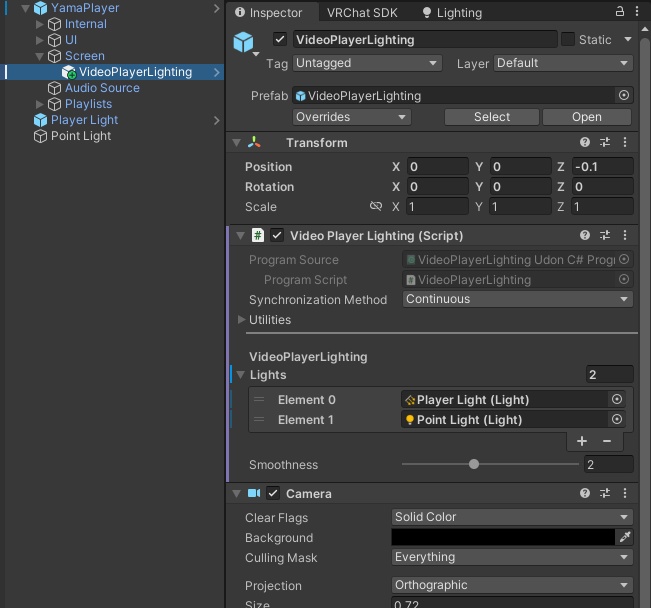
Task: Open Camera component help icon
Action: (x=585, y=493)
